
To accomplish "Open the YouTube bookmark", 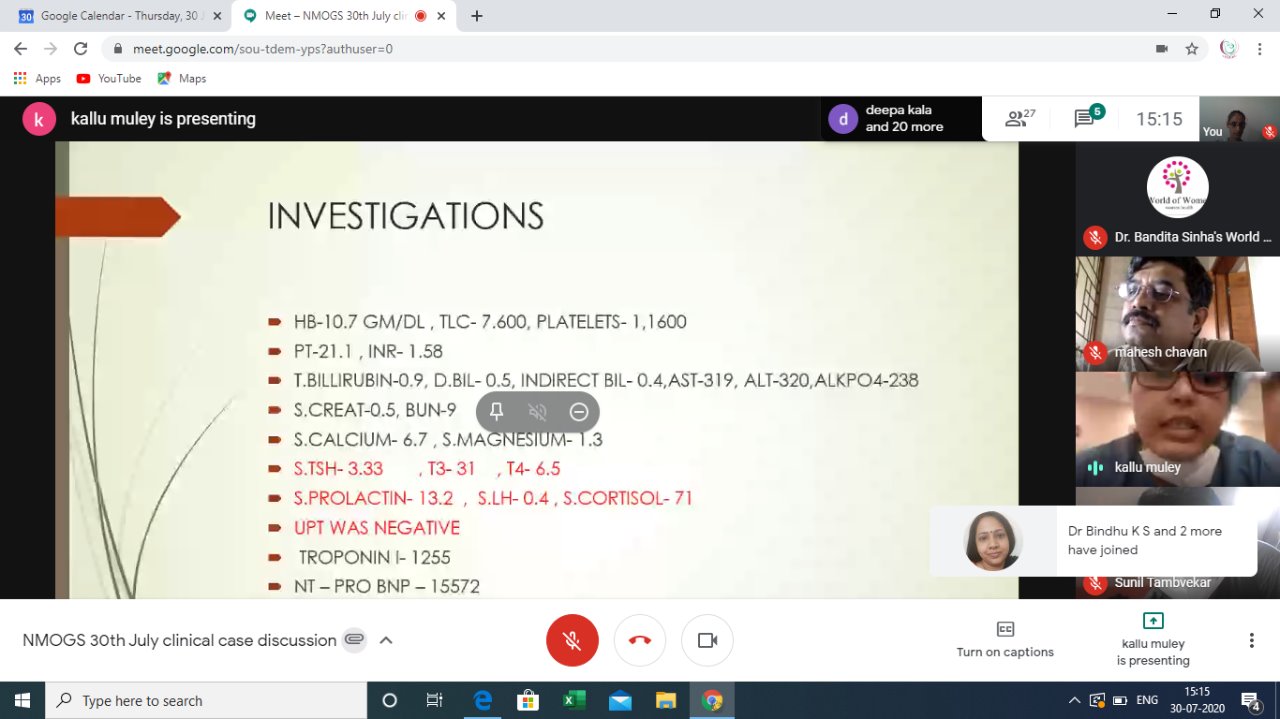I will coord(109,78).
